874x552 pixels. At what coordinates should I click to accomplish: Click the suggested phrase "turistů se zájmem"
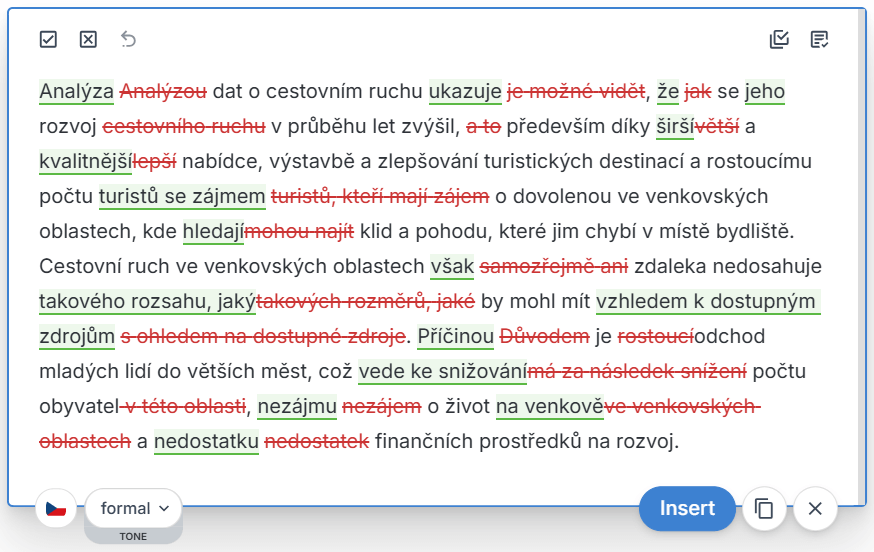point(182,196)
